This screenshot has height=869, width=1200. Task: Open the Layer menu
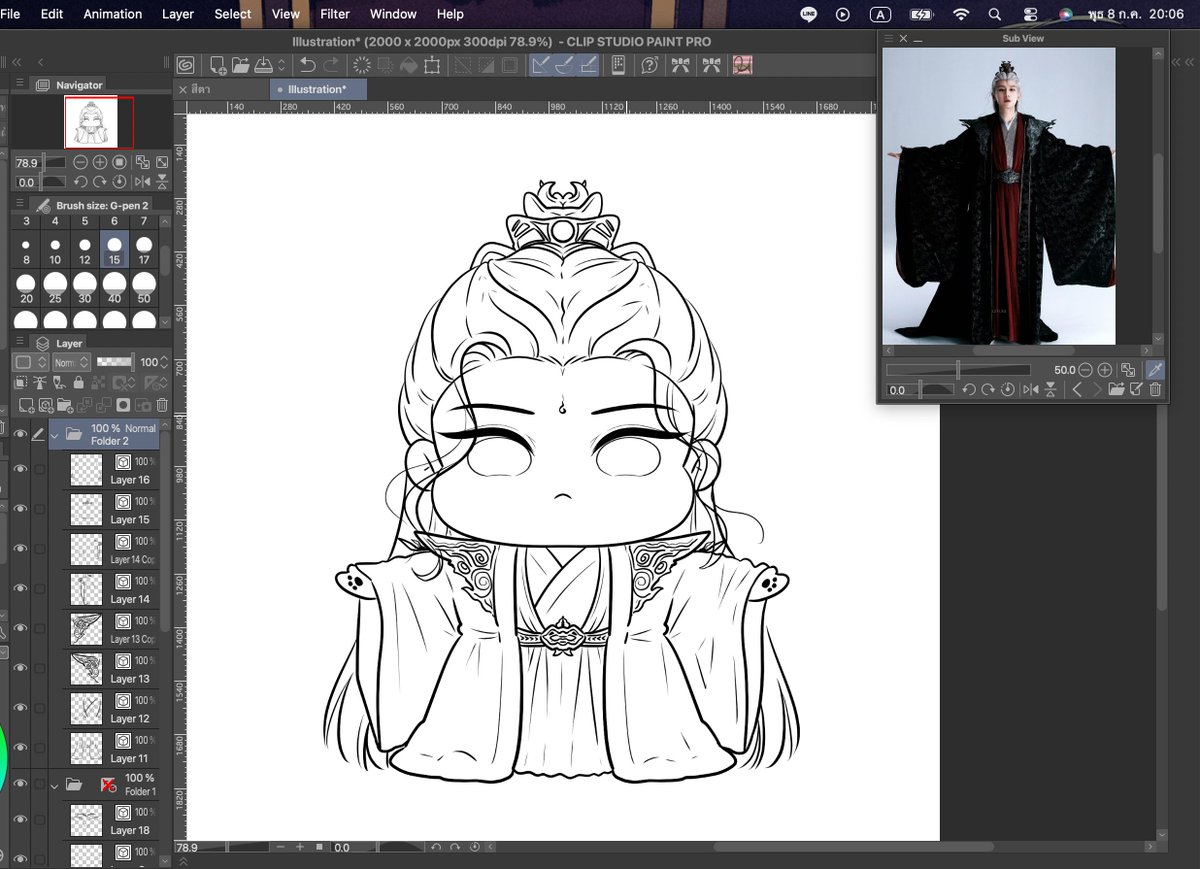(178, 14)
